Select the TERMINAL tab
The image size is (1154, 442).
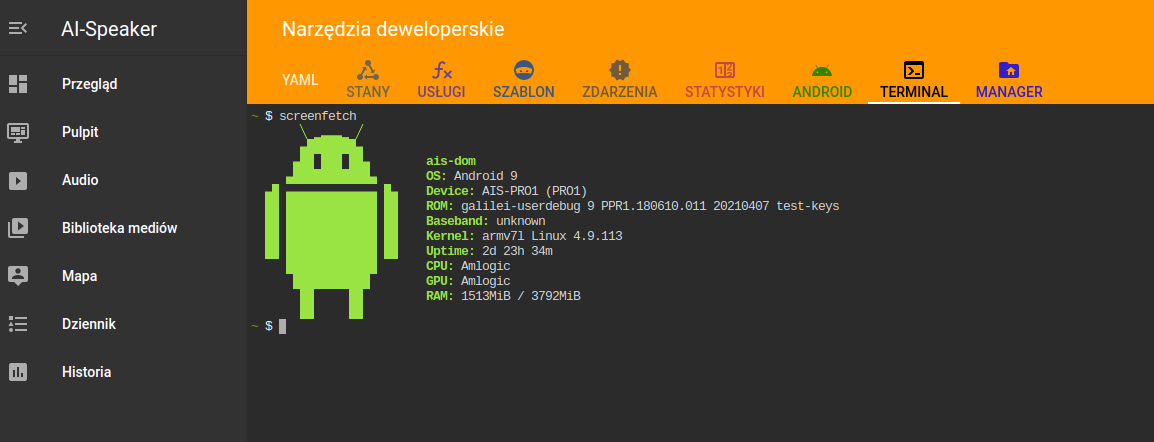click(x=914, y=80)
